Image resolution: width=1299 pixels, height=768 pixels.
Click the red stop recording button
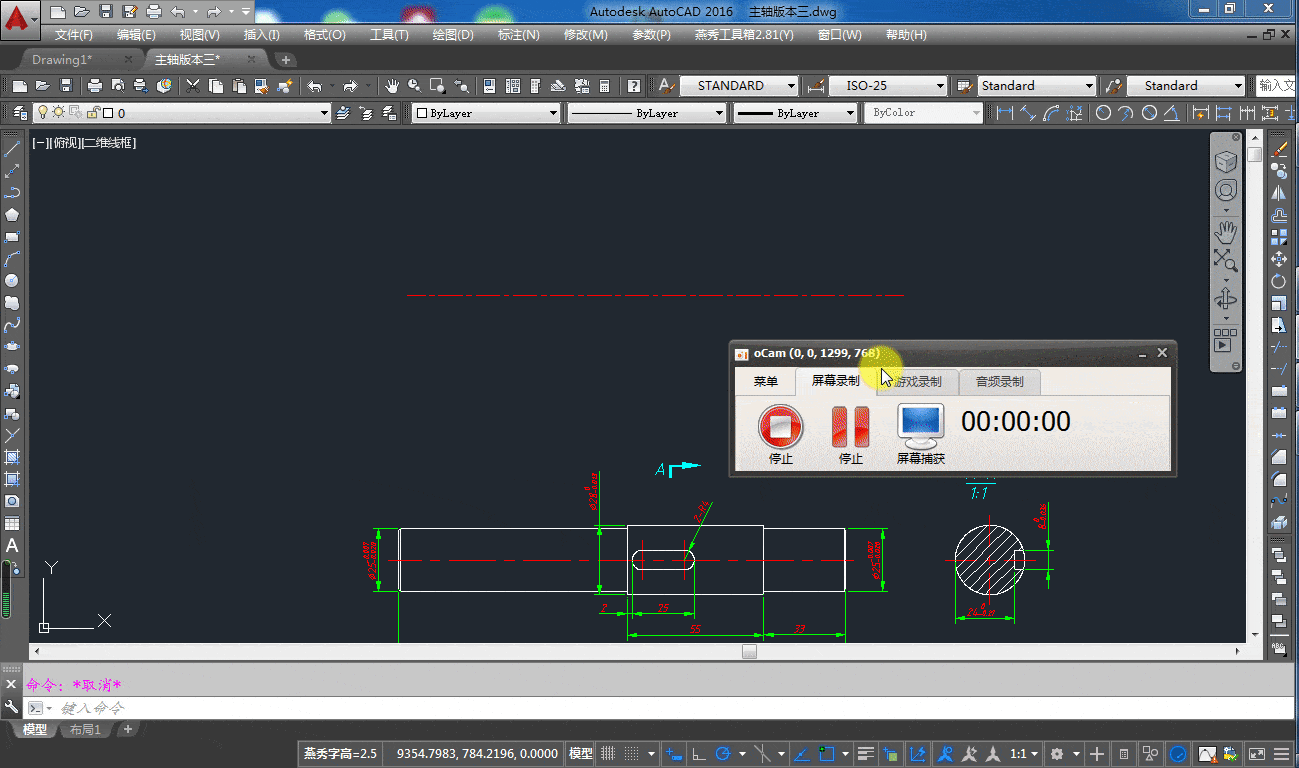(x=780, y=434)
